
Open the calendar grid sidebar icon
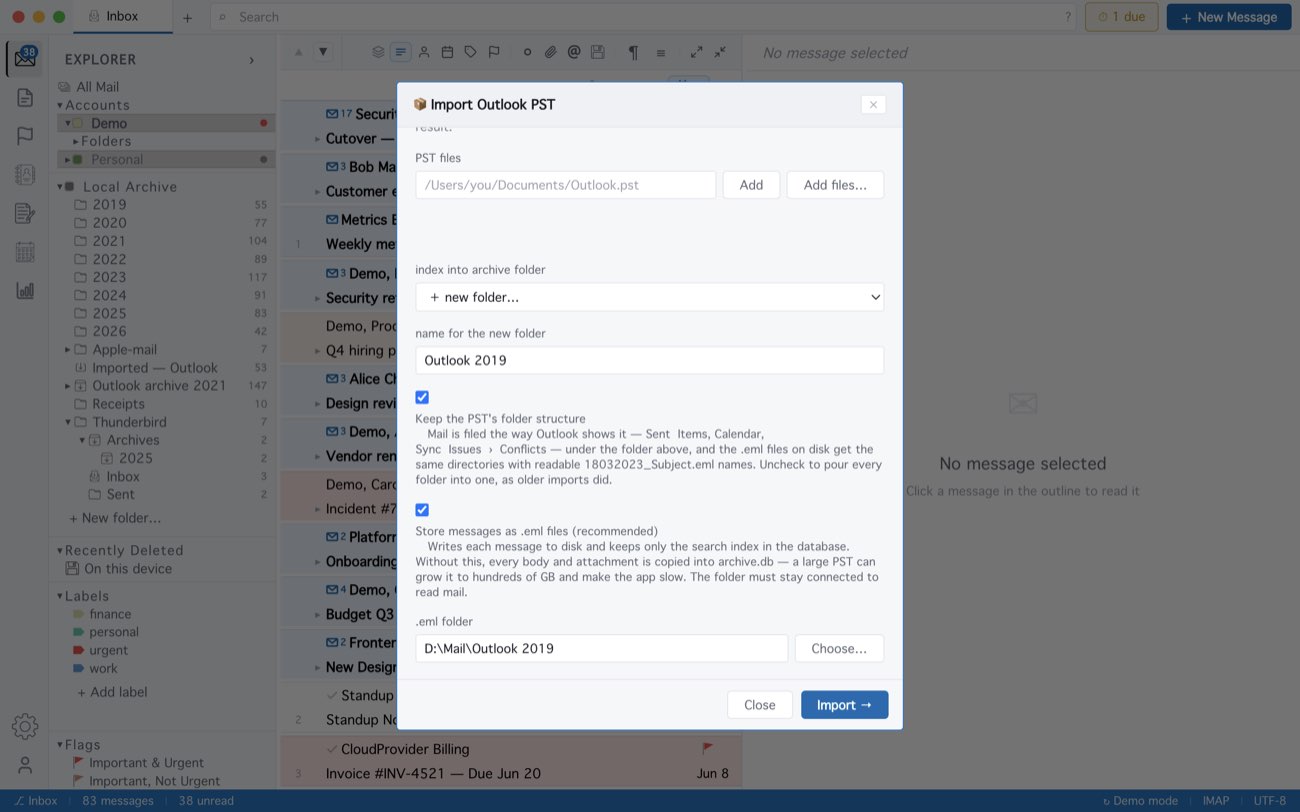click(25, 252)
